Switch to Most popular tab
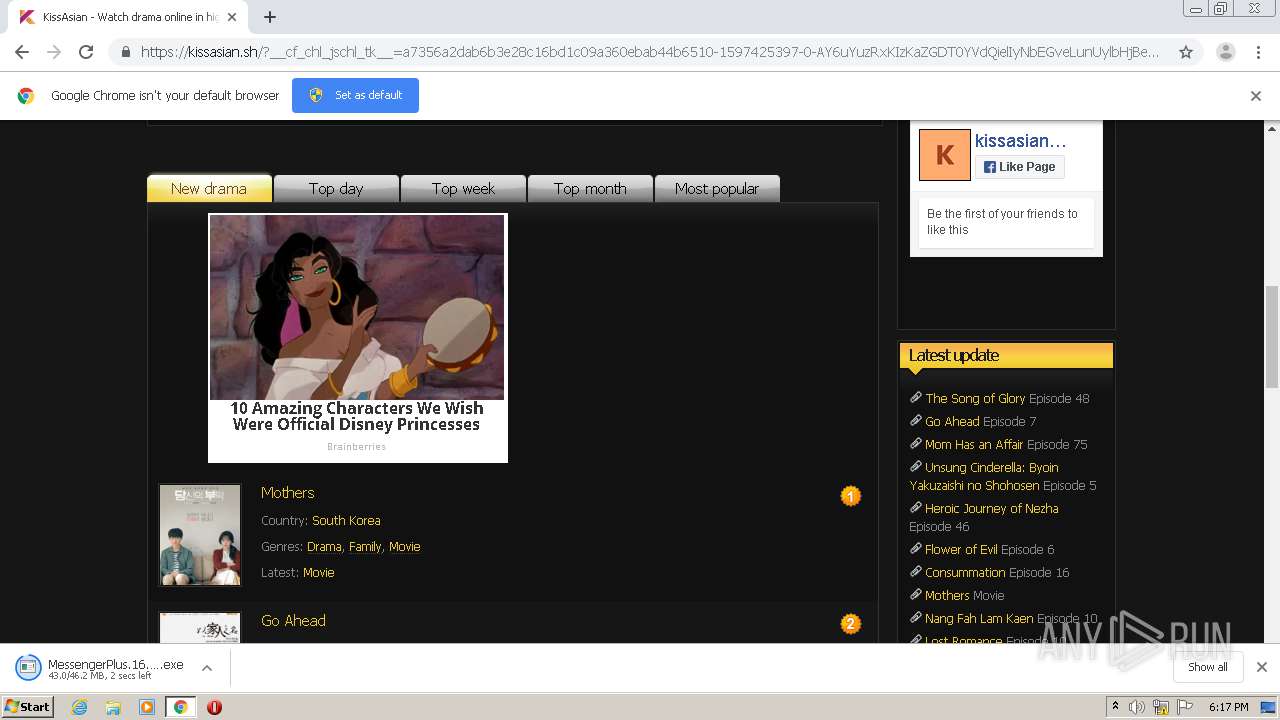Viewport: 1280px width, 720px height. [717, 188]
